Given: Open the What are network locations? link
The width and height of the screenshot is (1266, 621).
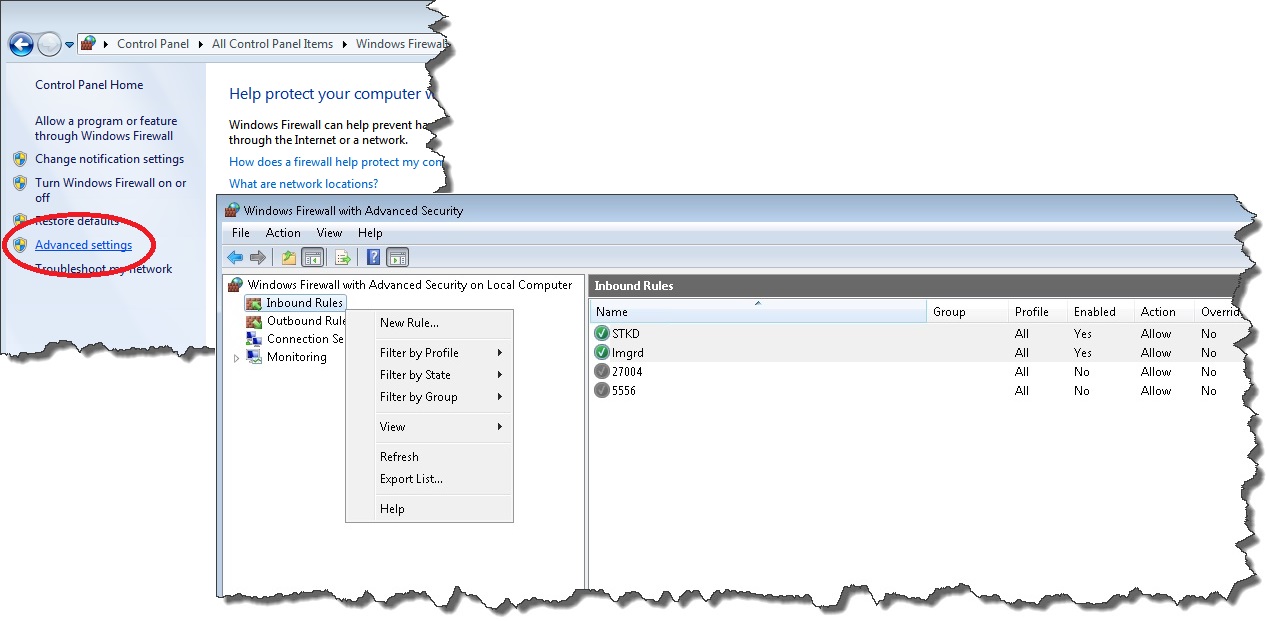Looking at the screenshot, I should 303,184.
